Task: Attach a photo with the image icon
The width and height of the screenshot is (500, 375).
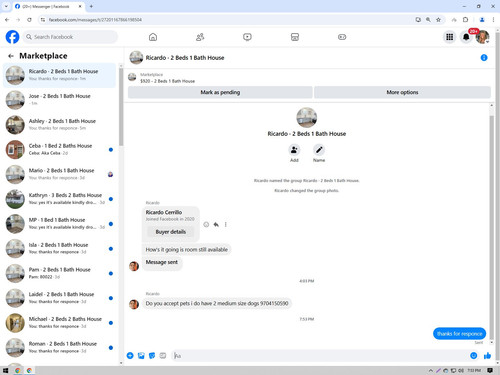Action: coord(141,356)
